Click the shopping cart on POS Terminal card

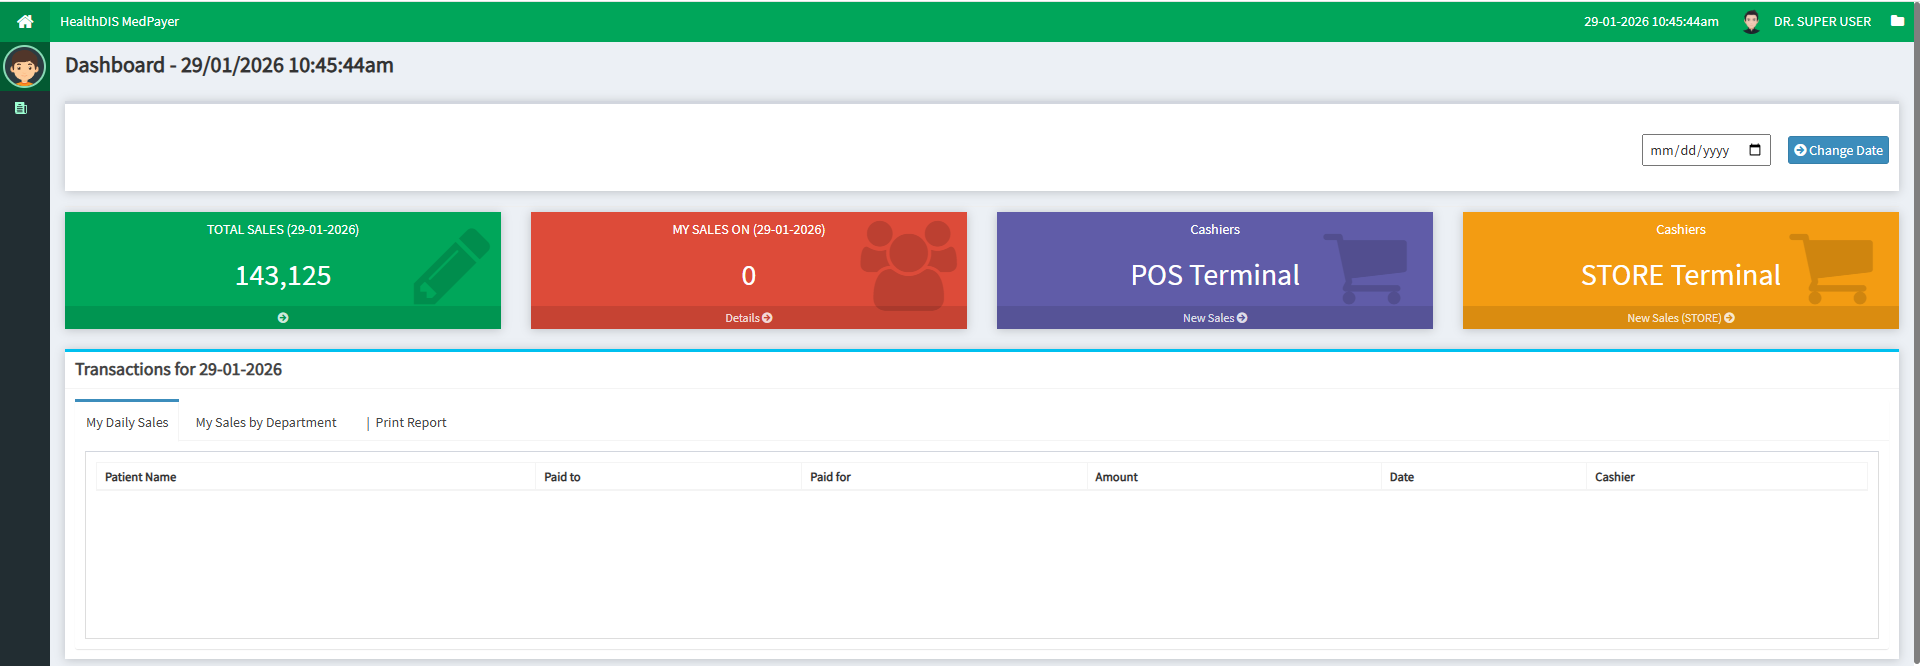coord(1366,268)
